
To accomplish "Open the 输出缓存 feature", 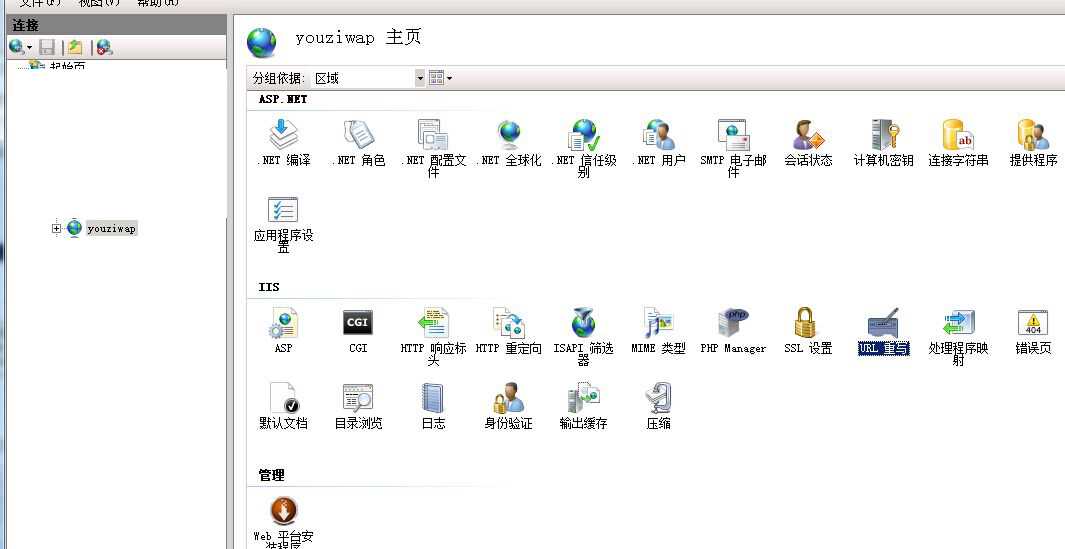I will pyautogui.click(x=583, y=406).
